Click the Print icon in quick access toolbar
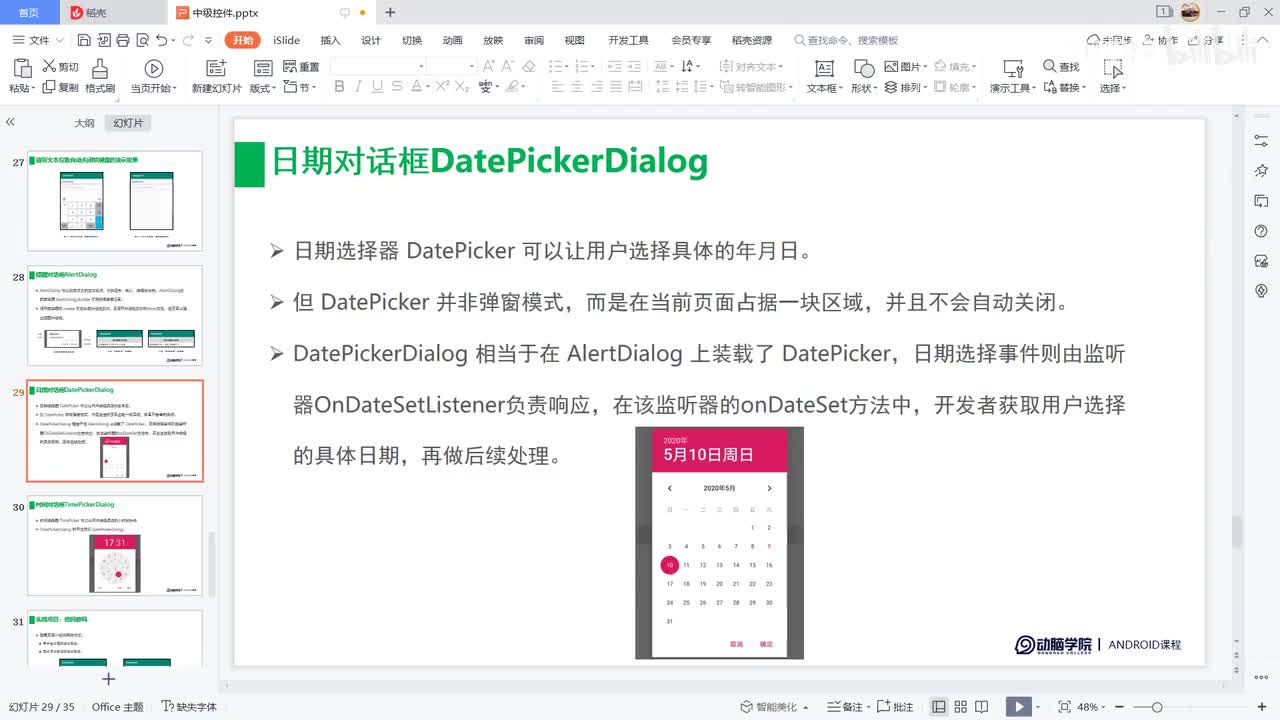Image resolution: width=1280 pixels, height=720 pixels. pyautogui.click(x=122, y=40)
